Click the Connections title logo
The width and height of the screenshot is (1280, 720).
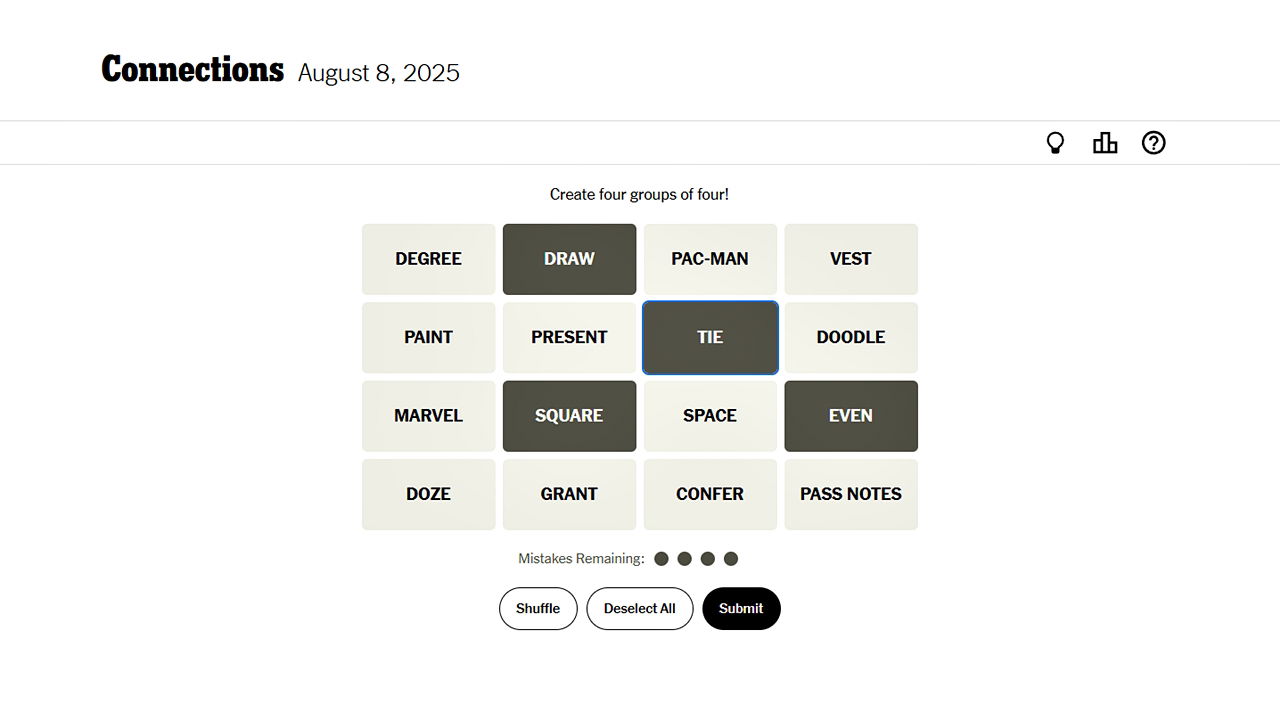pyautogui.click(x=193, y=70)
